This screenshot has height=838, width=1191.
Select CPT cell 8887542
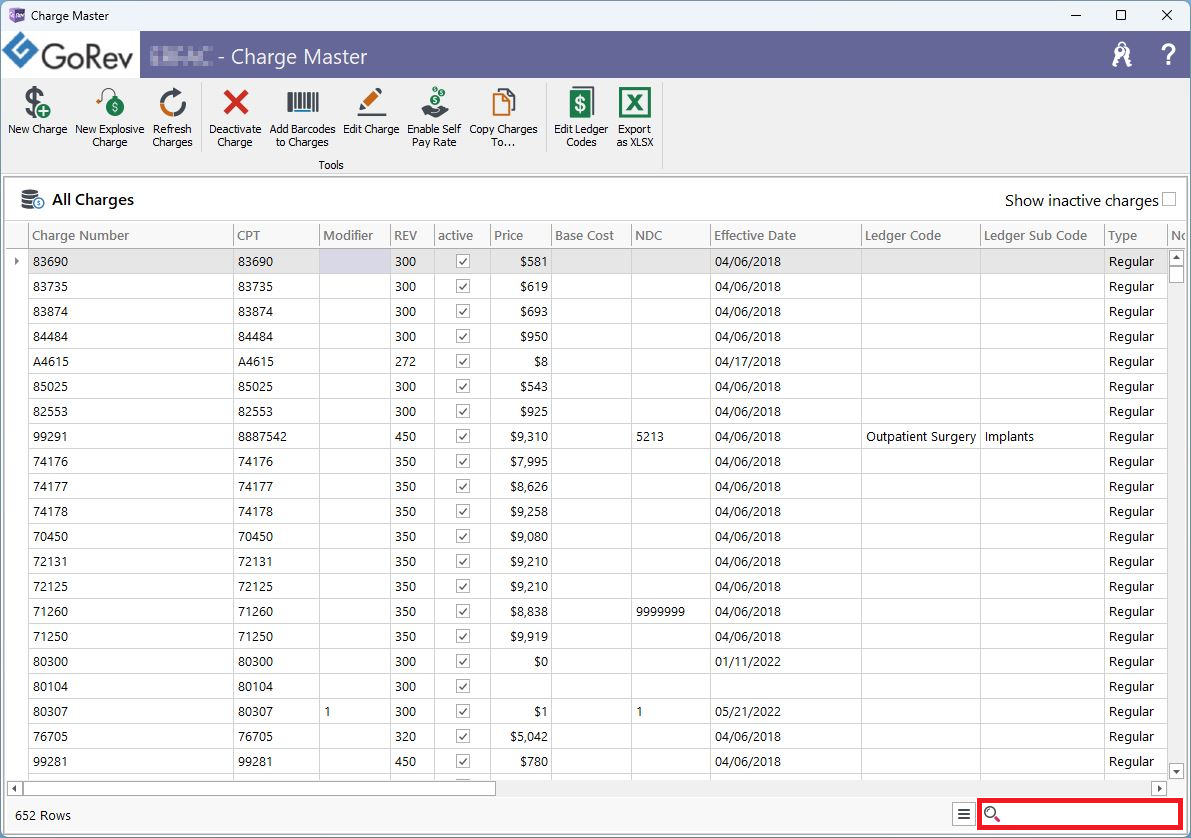click(276, 436)
